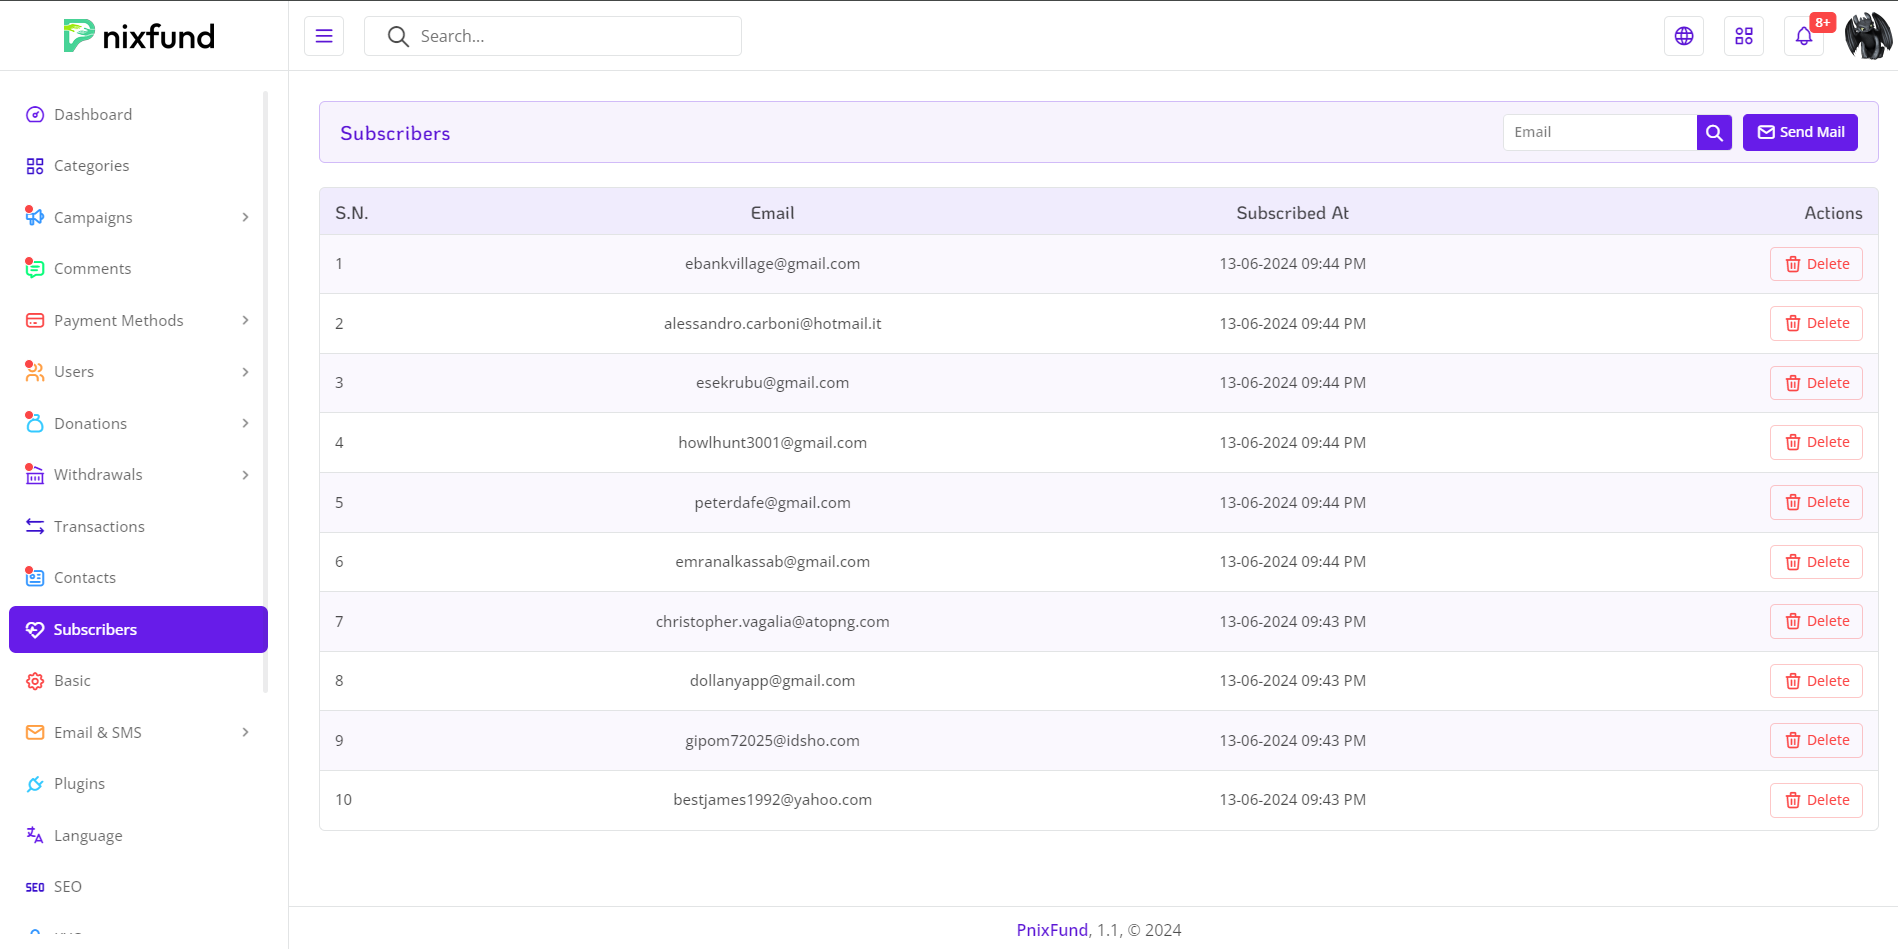Open the globe language selector icon

coord(1684,36)
